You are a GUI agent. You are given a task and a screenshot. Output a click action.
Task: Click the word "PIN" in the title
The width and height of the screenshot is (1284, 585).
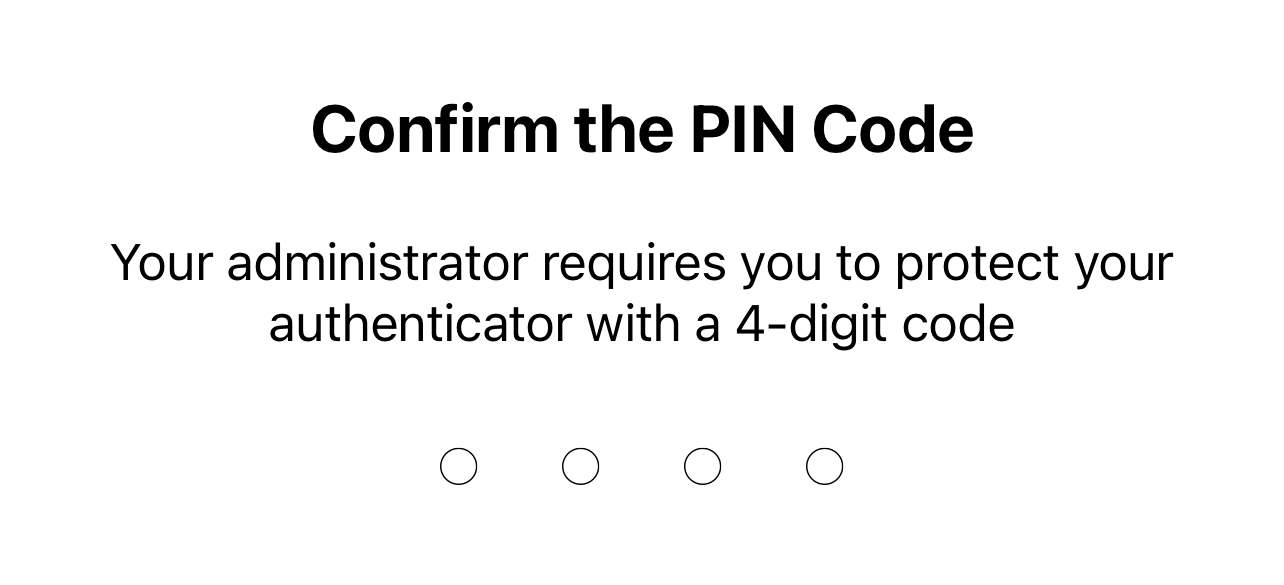pyautogui.click(x=742, y=130)
